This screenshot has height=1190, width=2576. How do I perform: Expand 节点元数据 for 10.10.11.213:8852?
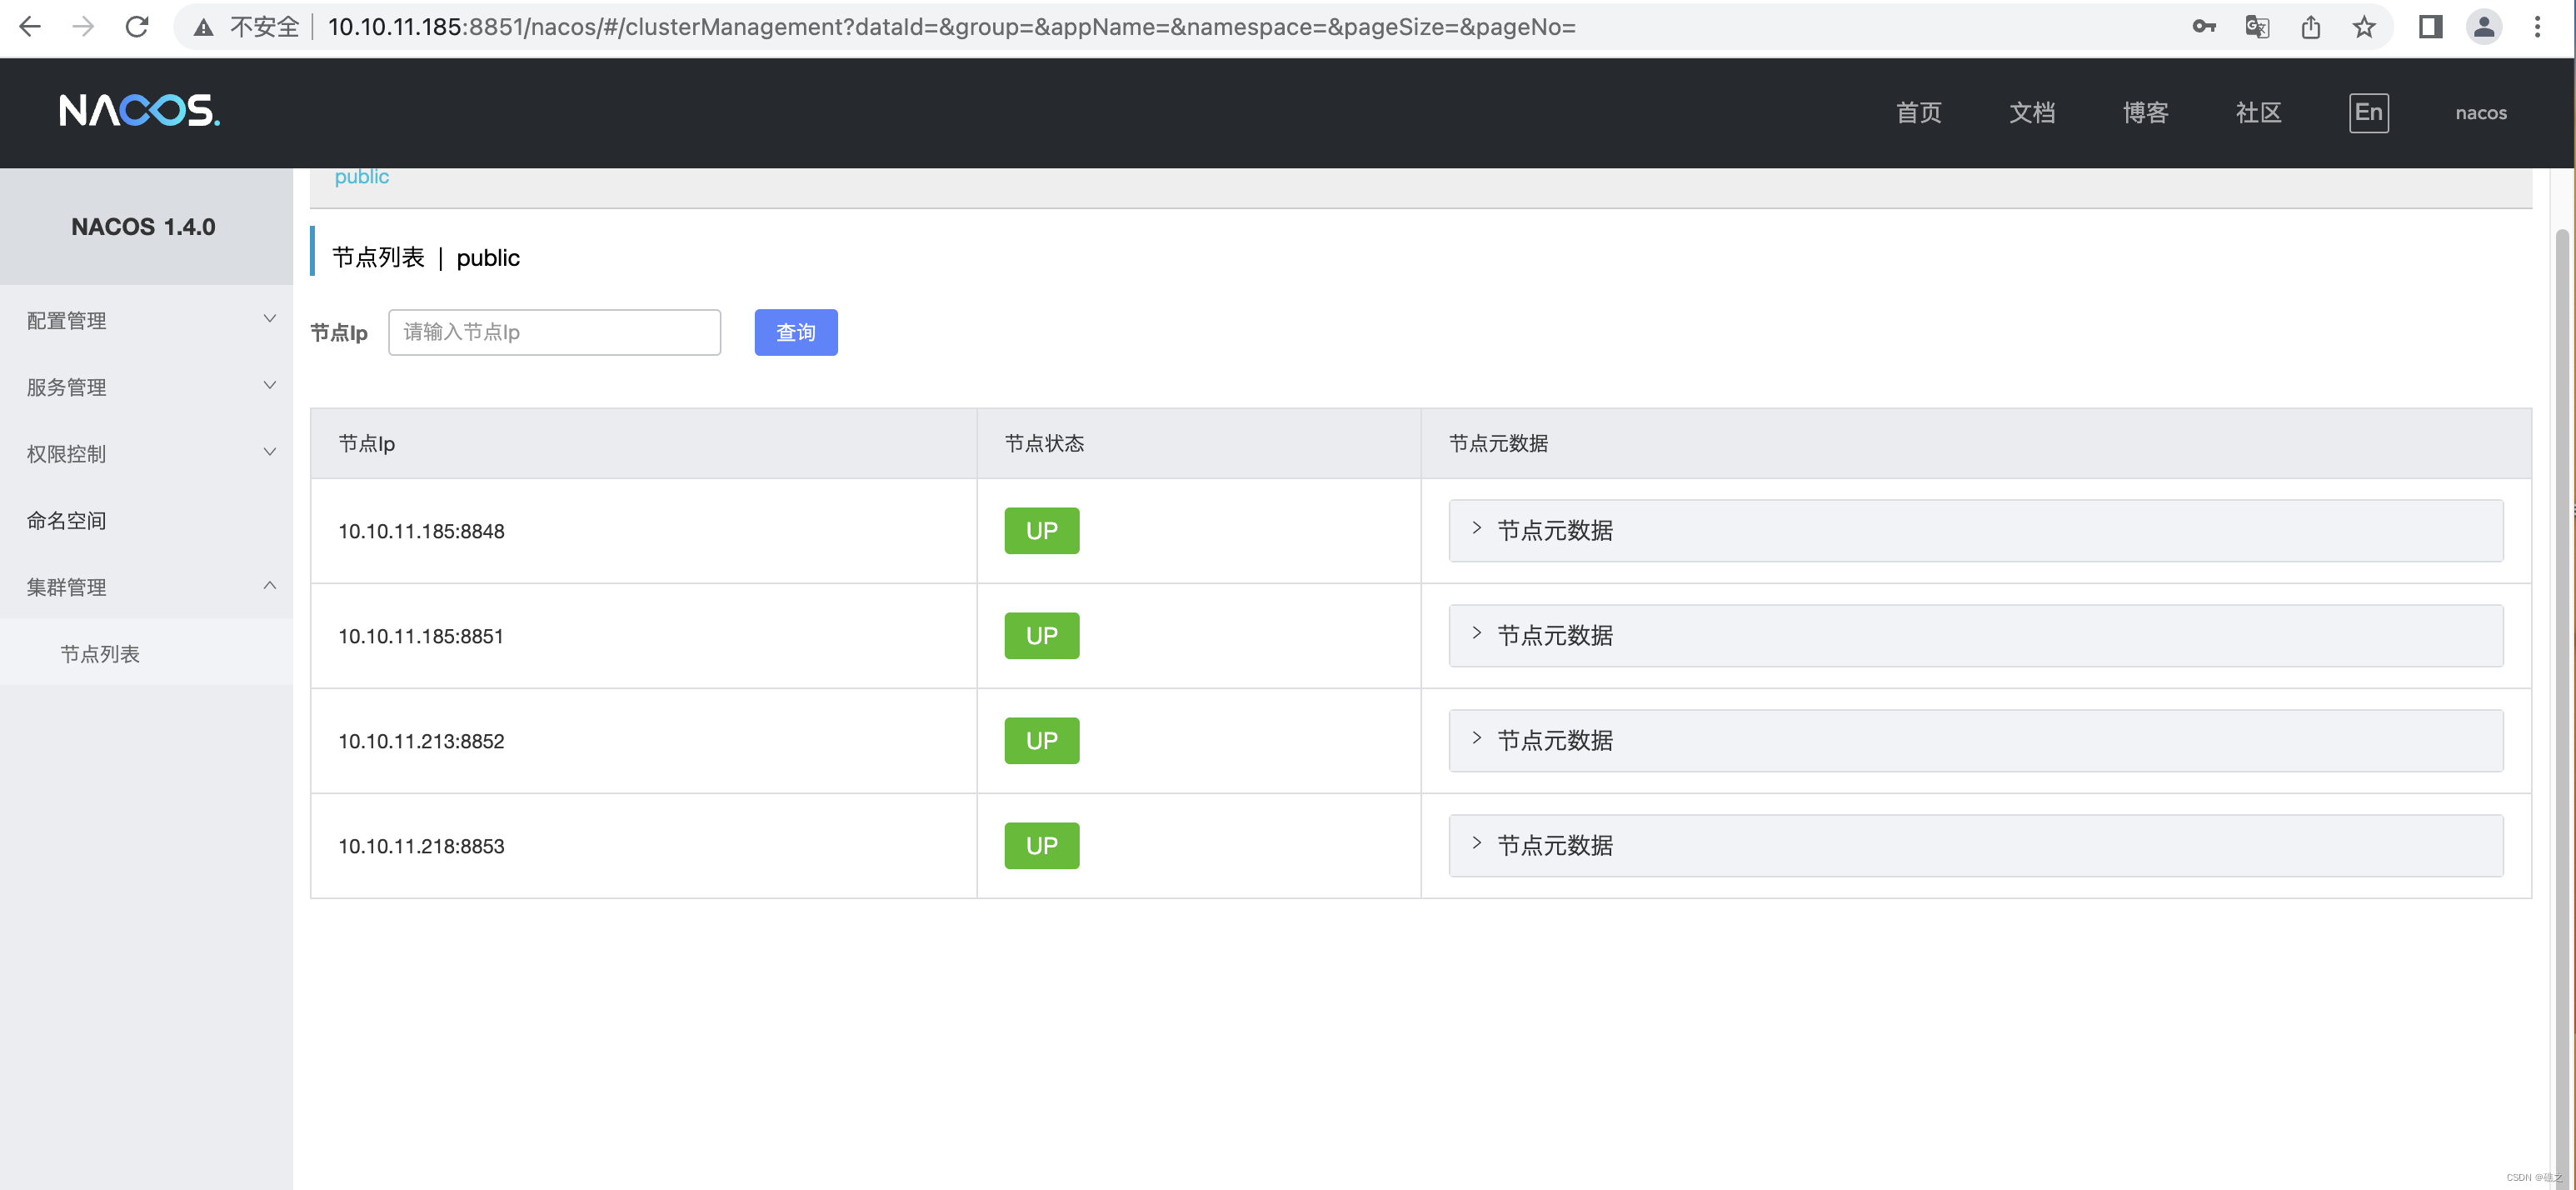(1975, 741)
